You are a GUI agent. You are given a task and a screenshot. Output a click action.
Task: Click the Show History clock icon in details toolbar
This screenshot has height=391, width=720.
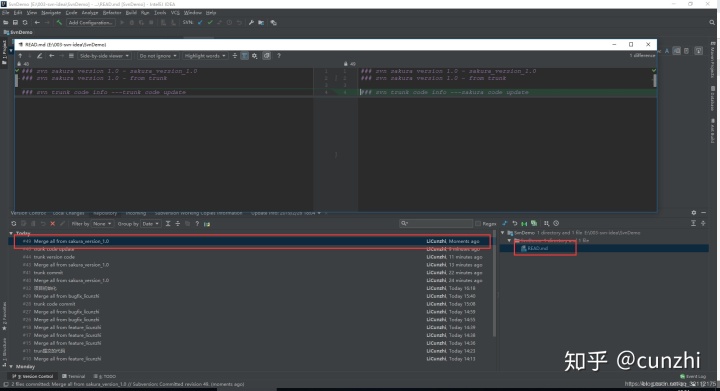tap(556, 223)
